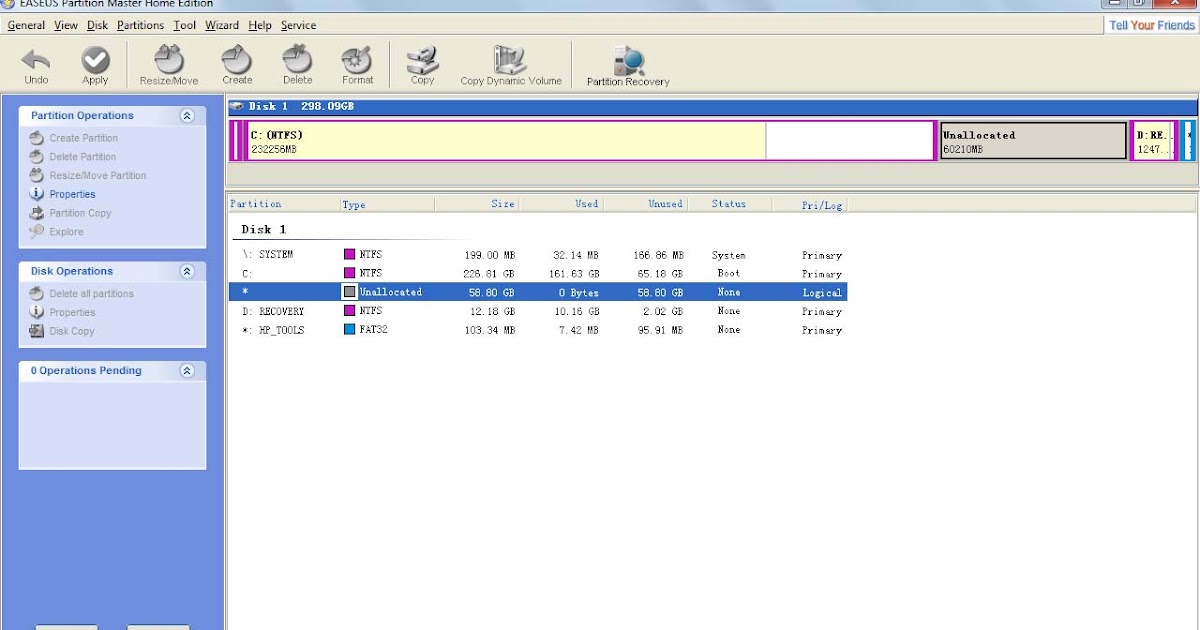
Task: Click the Undo toolbar icon
Action: 36,61
